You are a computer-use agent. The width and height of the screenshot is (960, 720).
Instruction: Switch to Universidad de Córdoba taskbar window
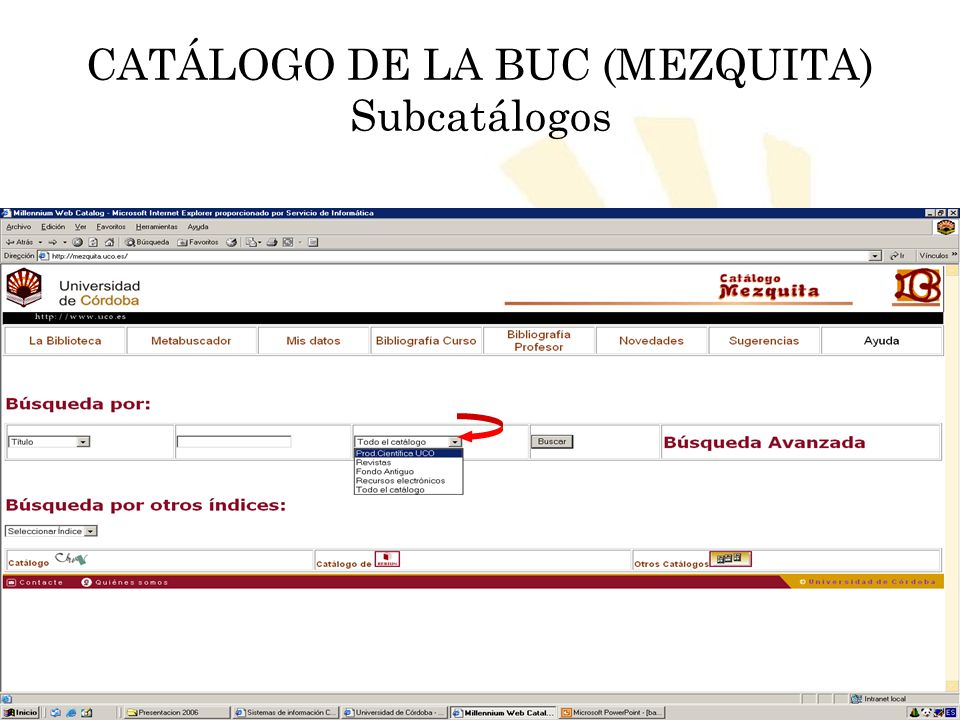pyautogui.click(x=394, y=713)
